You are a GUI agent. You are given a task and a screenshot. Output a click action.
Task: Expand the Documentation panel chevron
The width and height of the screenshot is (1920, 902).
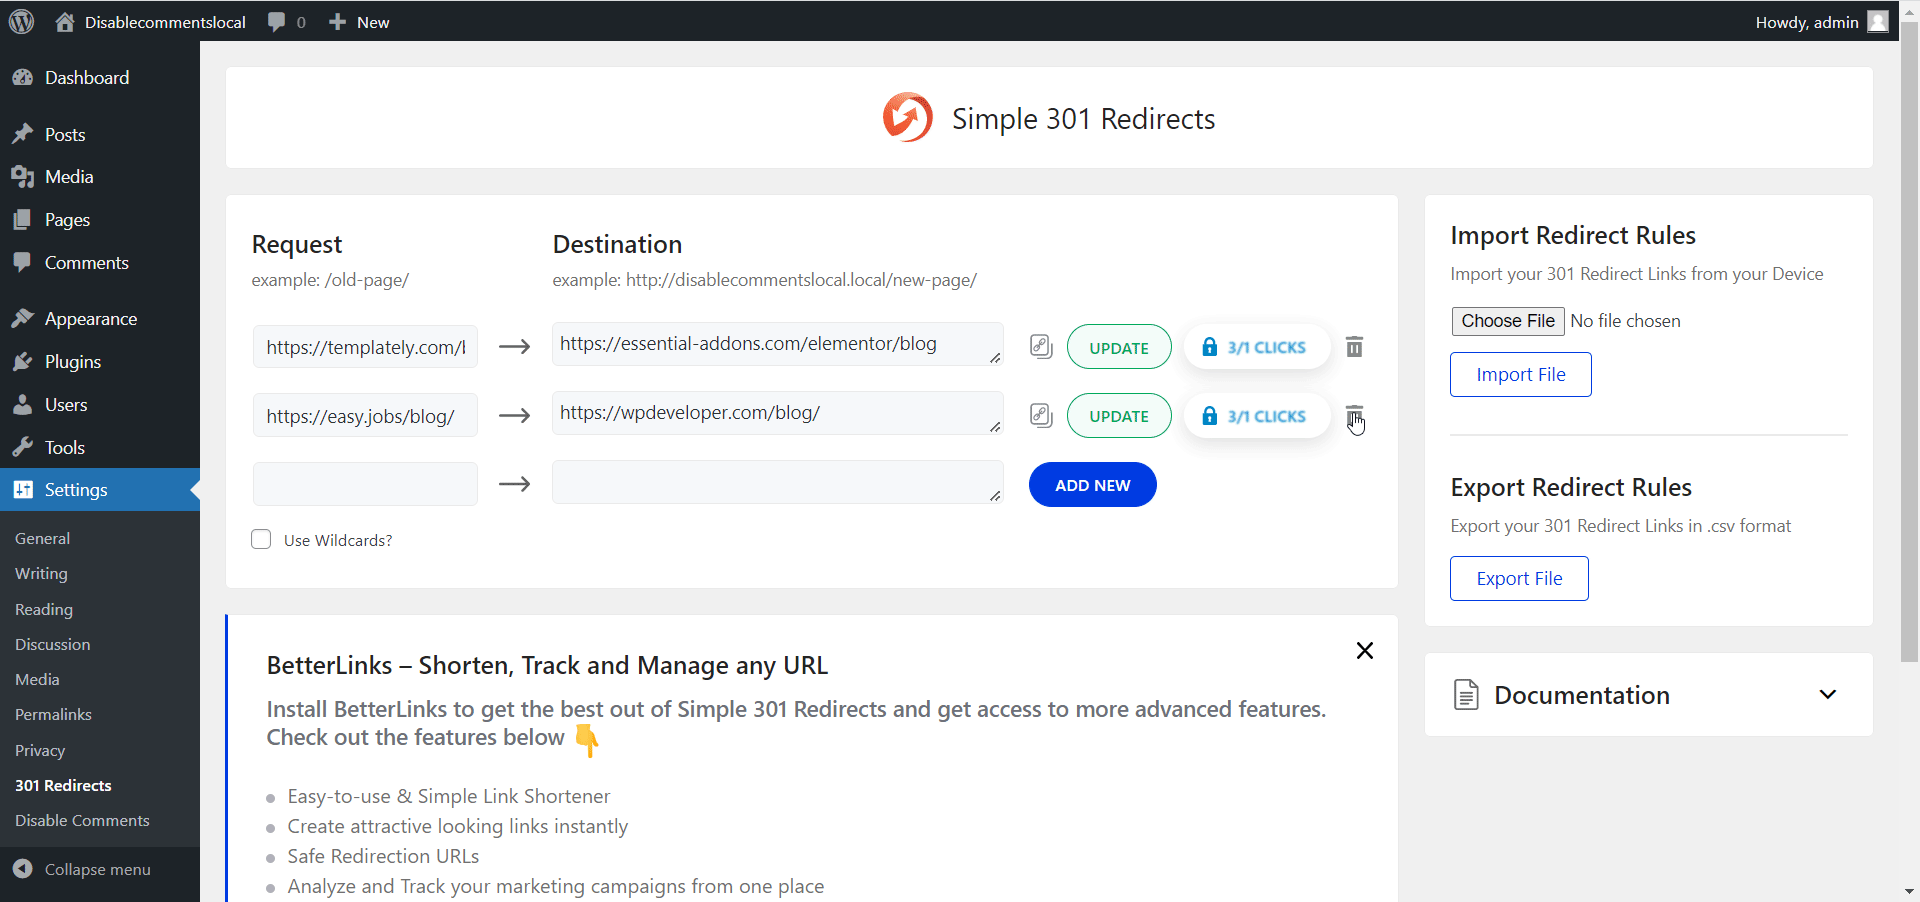[x=1828, y=694]
